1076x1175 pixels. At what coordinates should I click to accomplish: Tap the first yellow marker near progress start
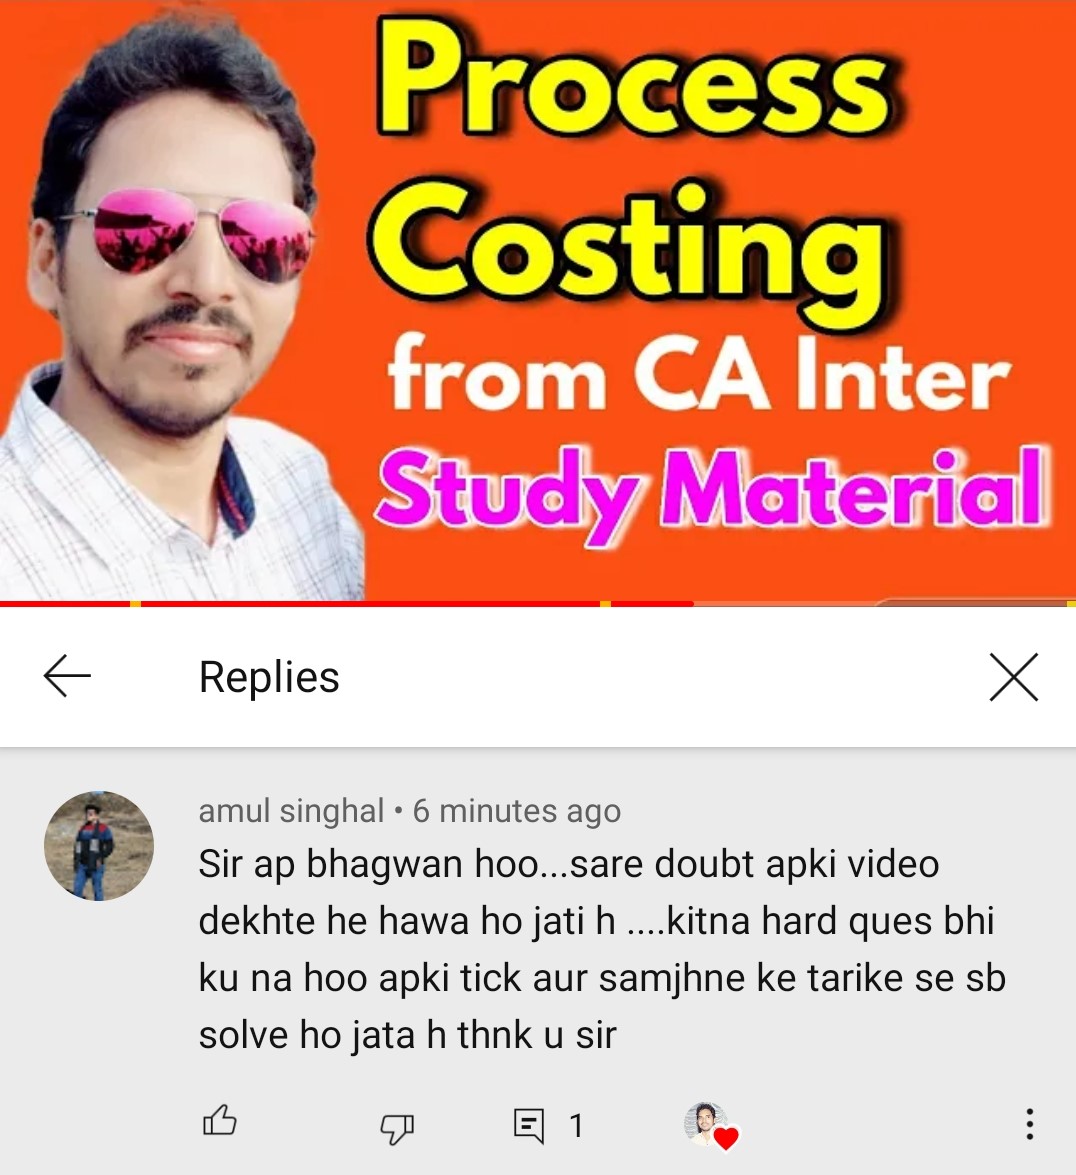[136, 603]
